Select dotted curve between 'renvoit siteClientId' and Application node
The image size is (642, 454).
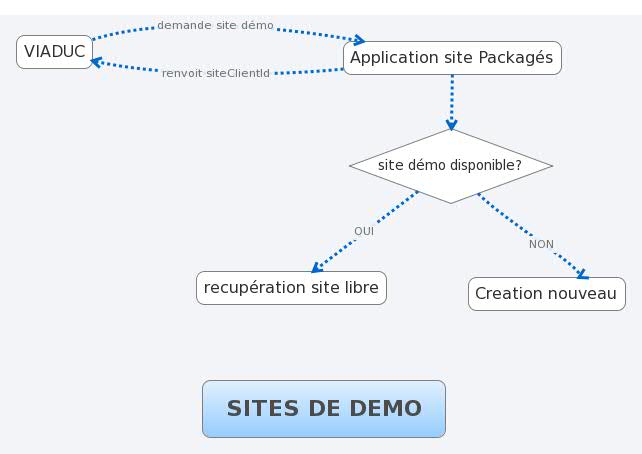(310, 71)
